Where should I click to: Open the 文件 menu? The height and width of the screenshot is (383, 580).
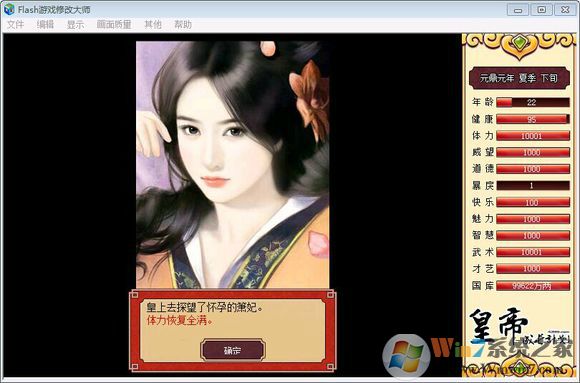point(16,25)
